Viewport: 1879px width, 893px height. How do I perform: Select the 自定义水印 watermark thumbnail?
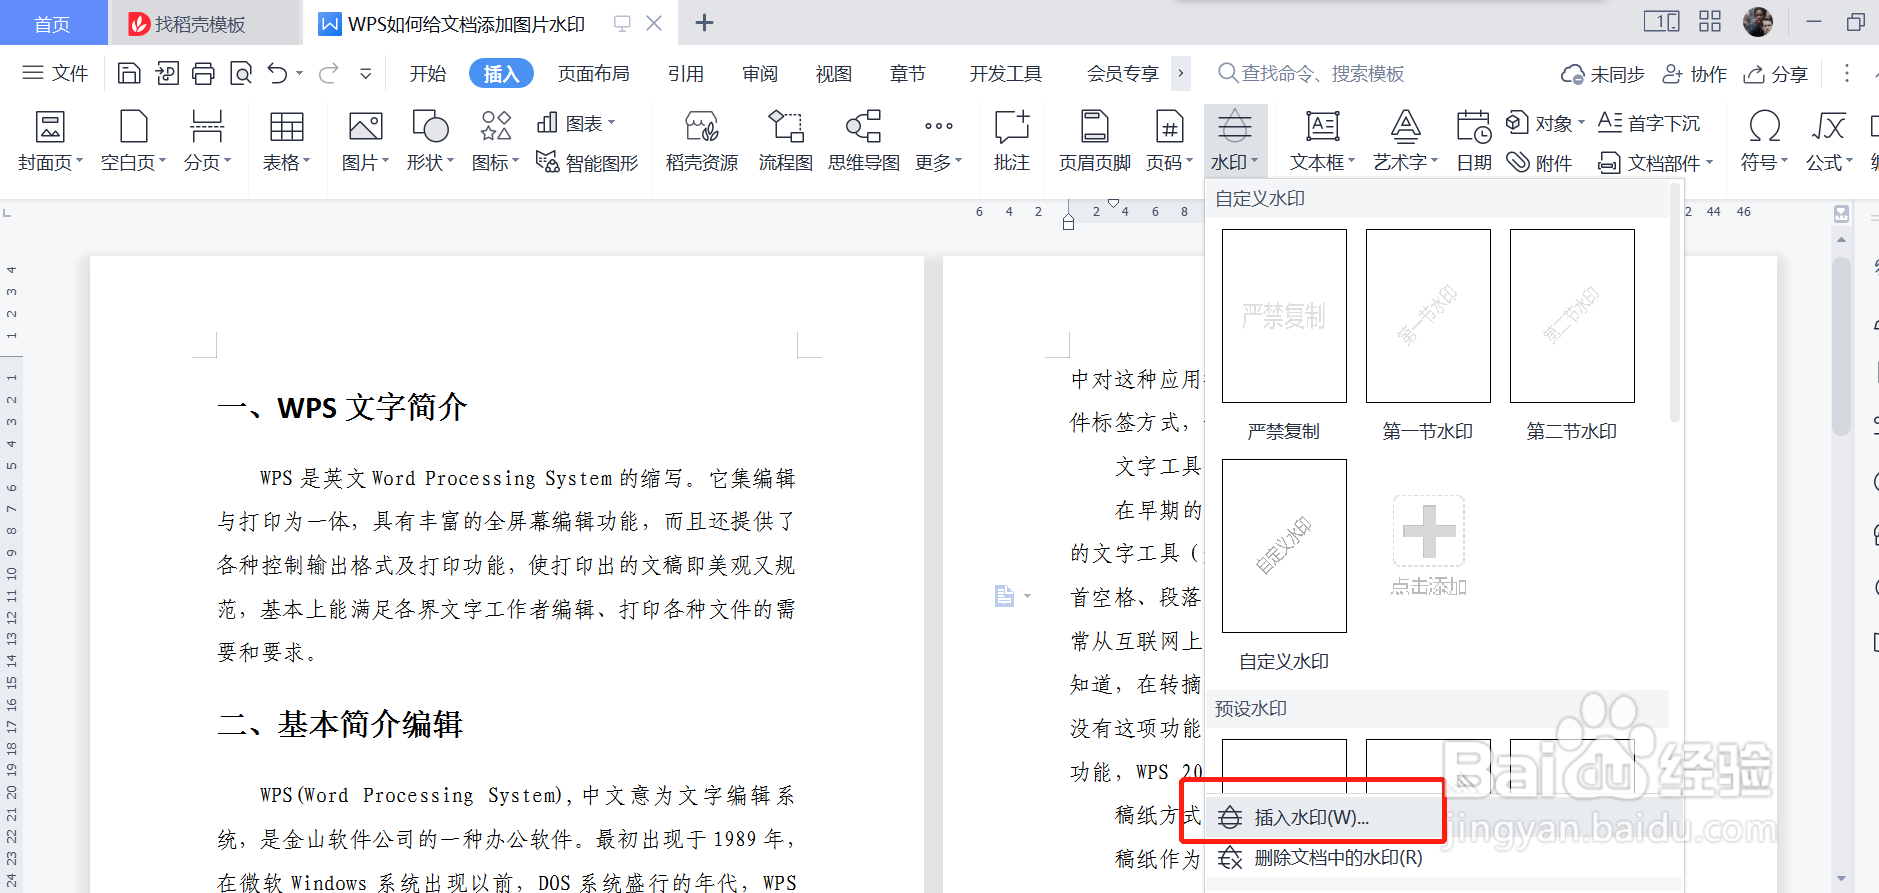(x=1284, y=546)
